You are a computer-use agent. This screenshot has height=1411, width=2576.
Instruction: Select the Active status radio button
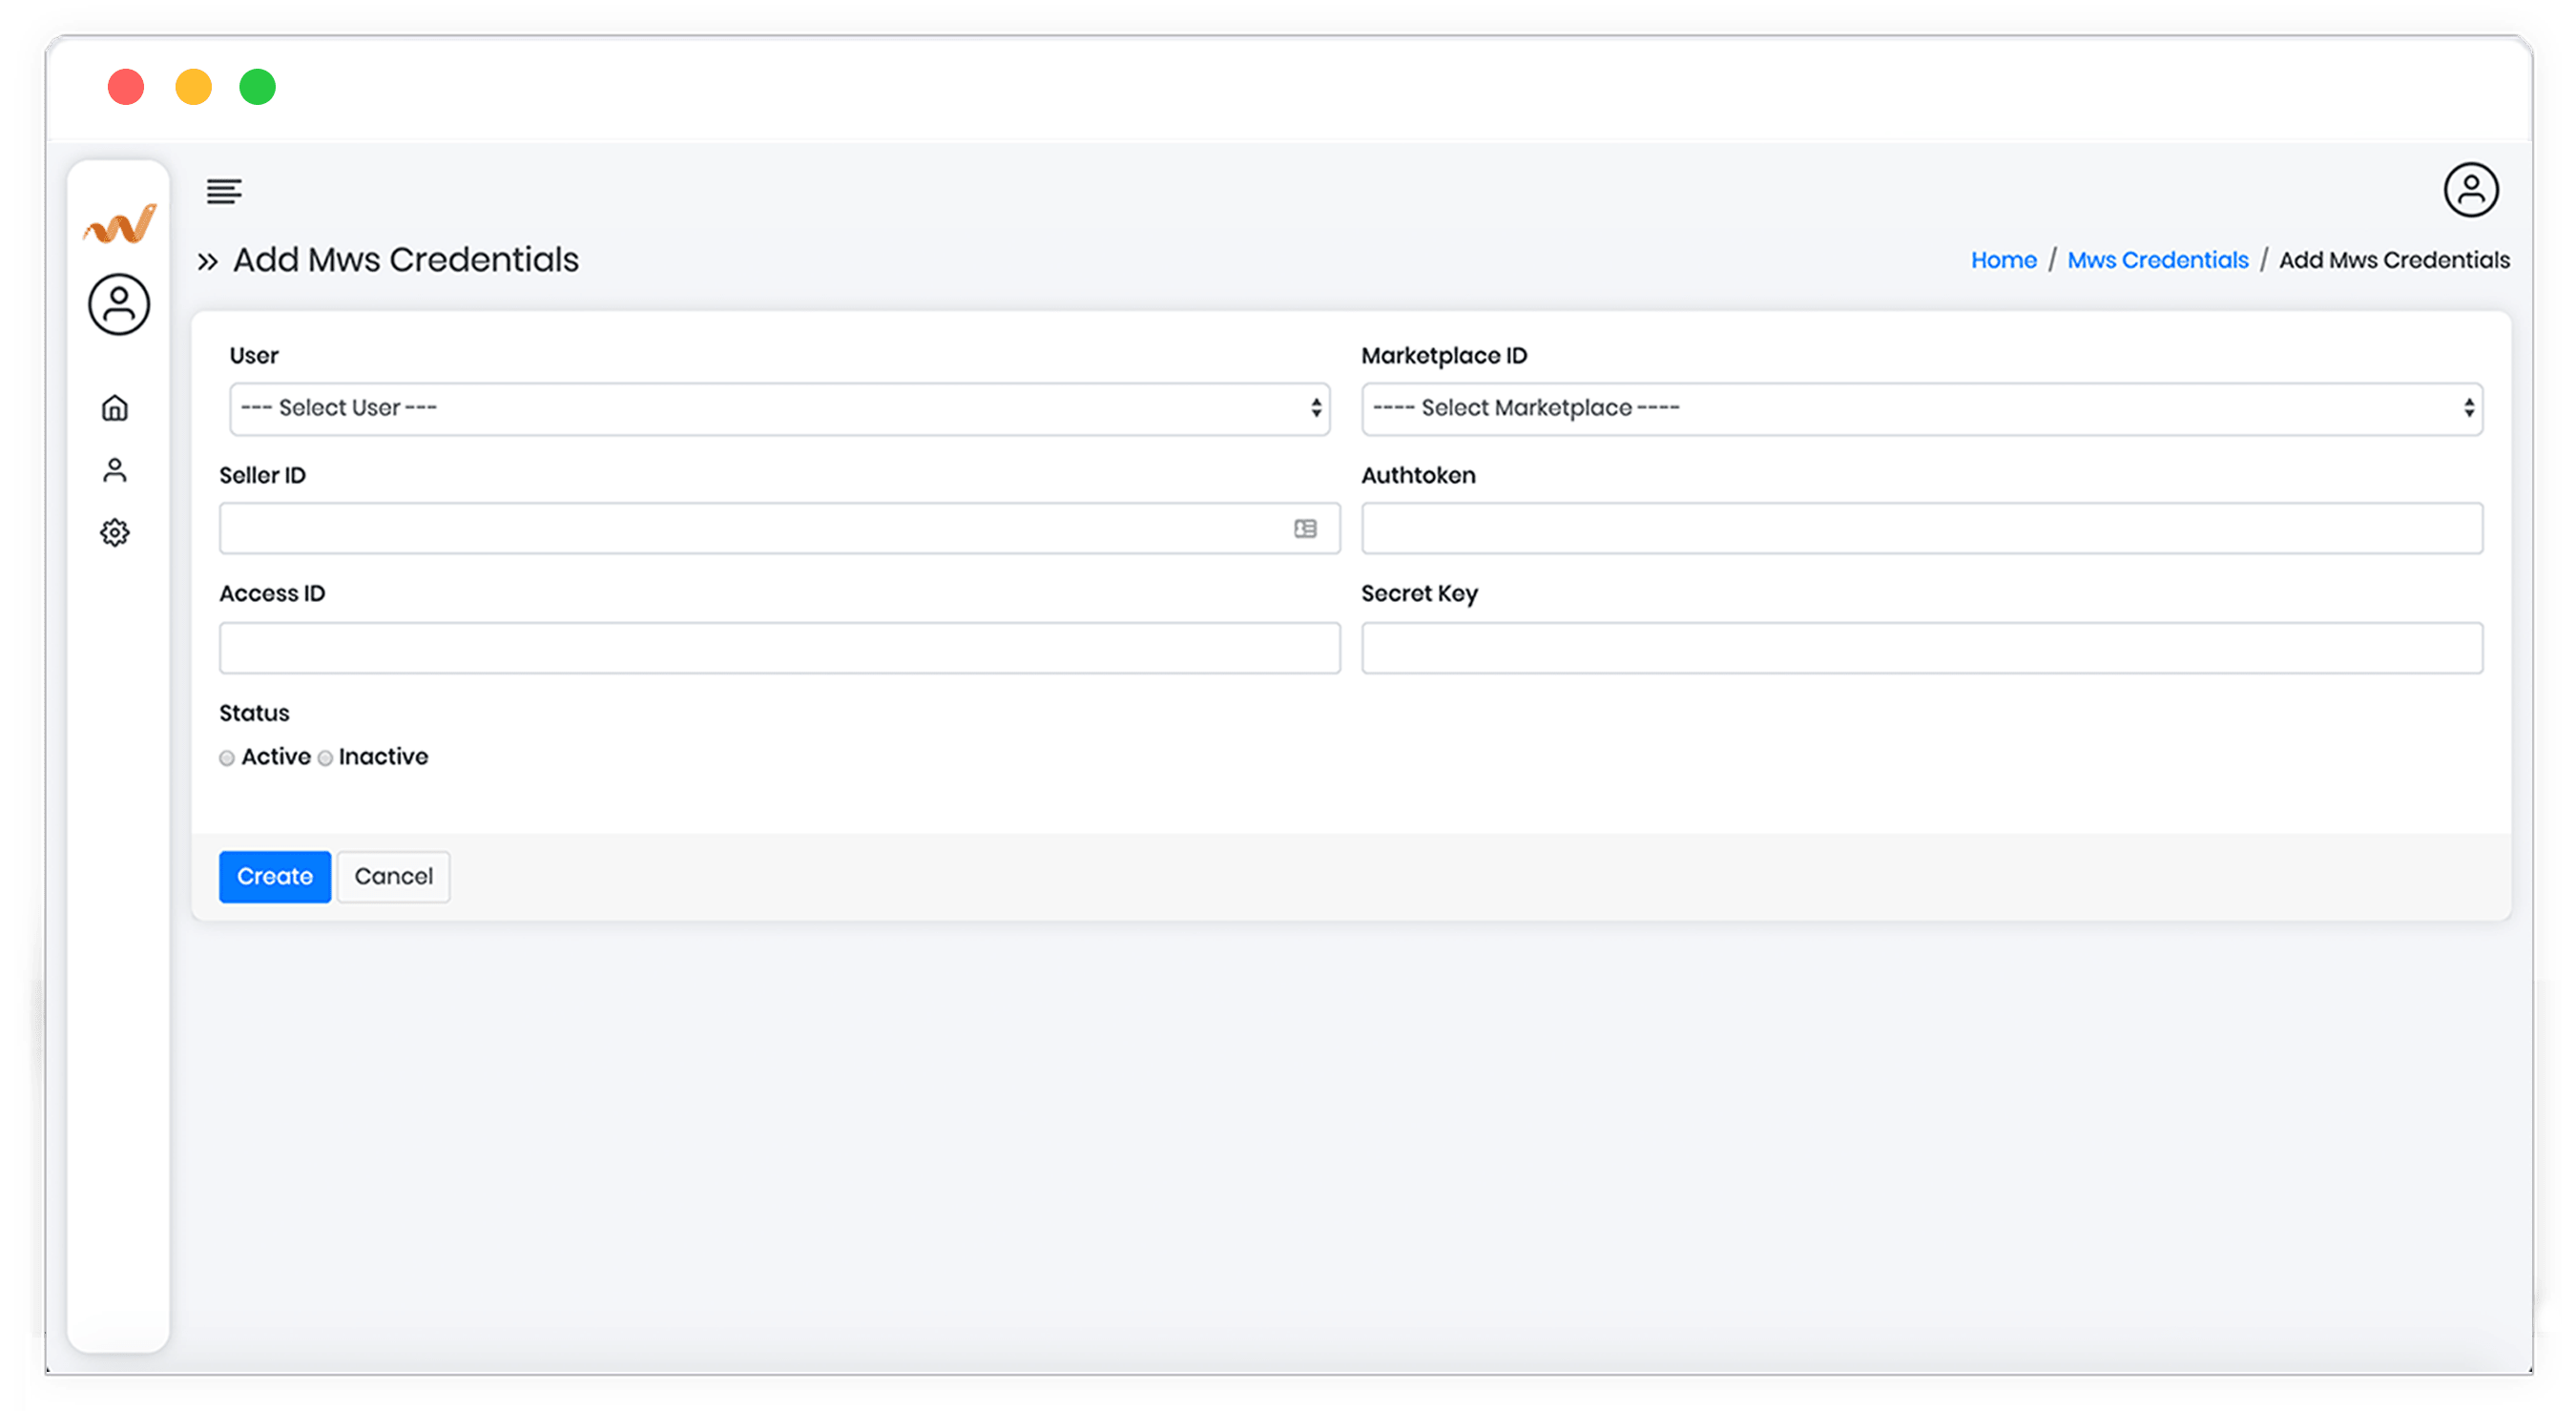227,759
